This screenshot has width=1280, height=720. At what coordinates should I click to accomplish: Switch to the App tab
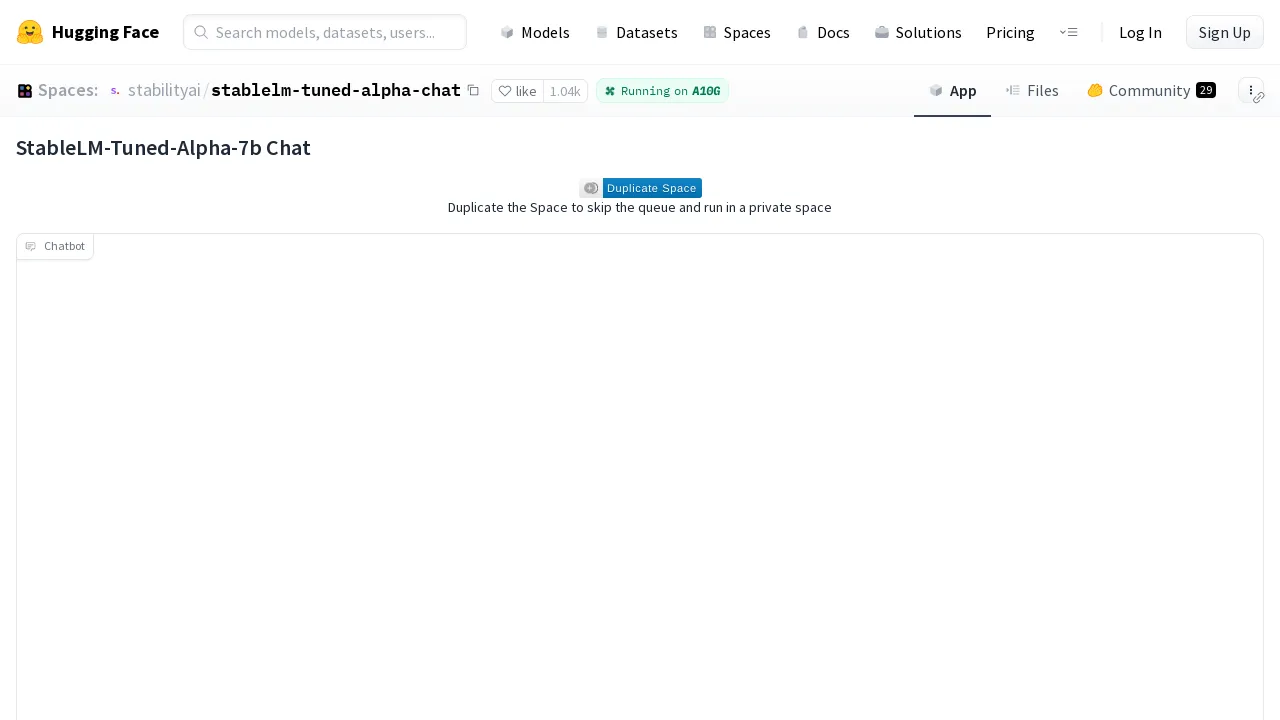[x=952, y=91]
